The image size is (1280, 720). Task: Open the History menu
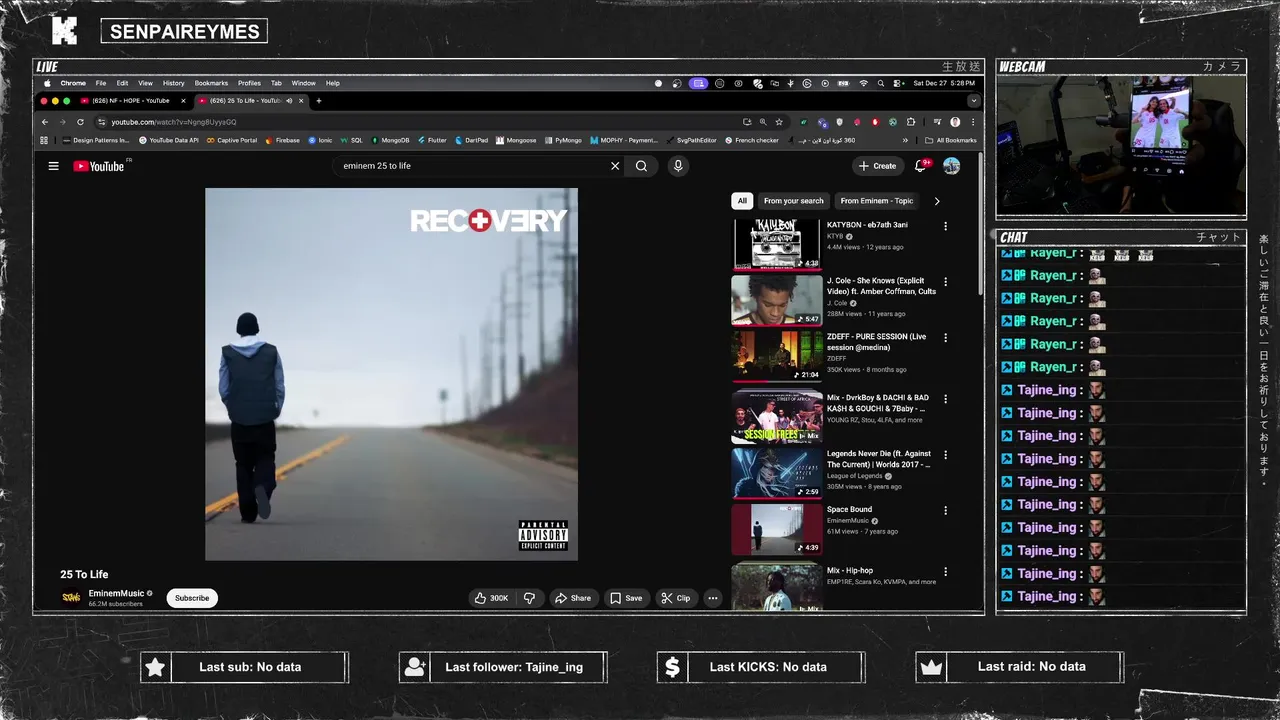click(x=174, y=83)
